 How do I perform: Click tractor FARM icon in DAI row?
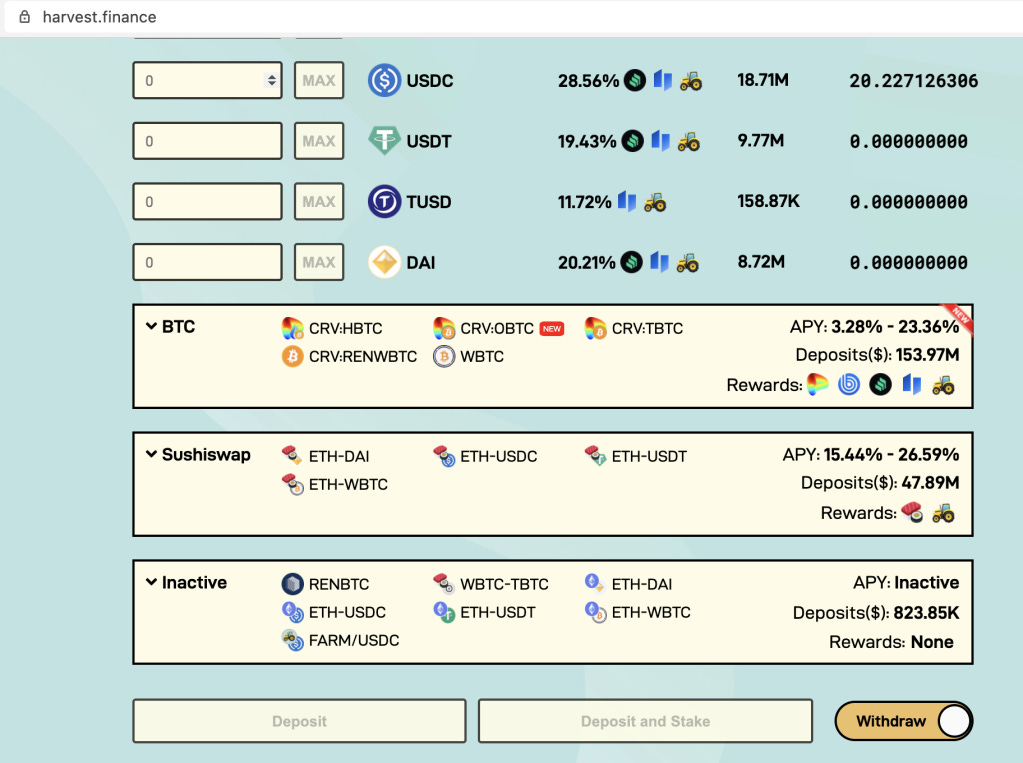pos(688,262)
